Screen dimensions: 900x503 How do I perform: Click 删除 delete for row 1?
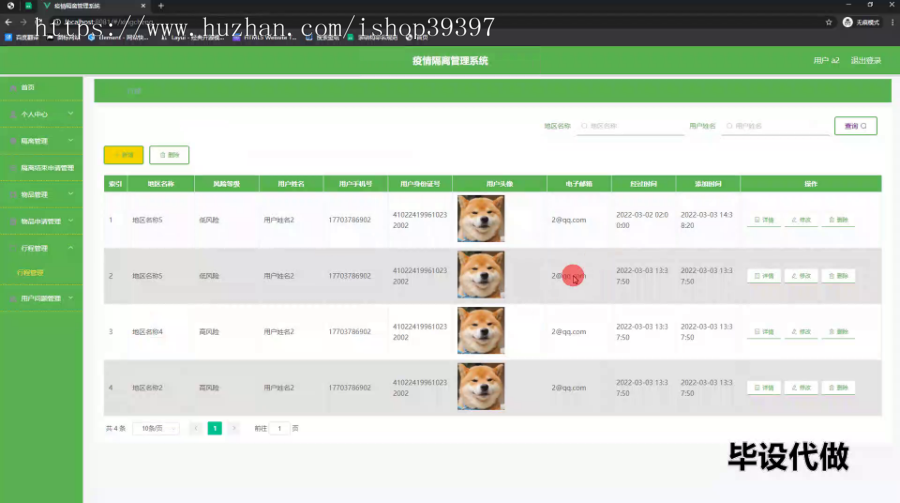[x=838, y=220]
